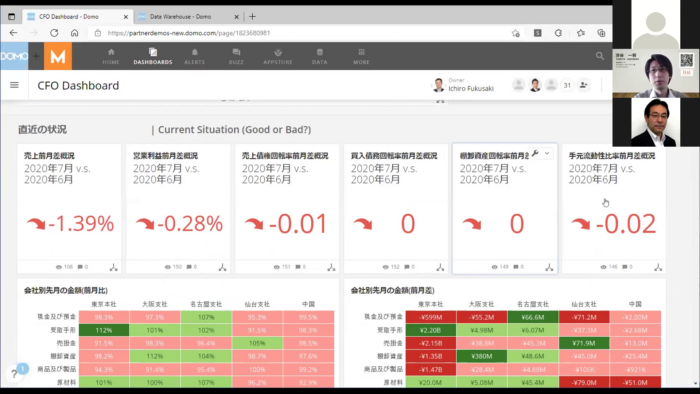Click owner Ichiro Fukusaki avatar
Viewport: 700px width, 394px height.
tap(439, 85)
